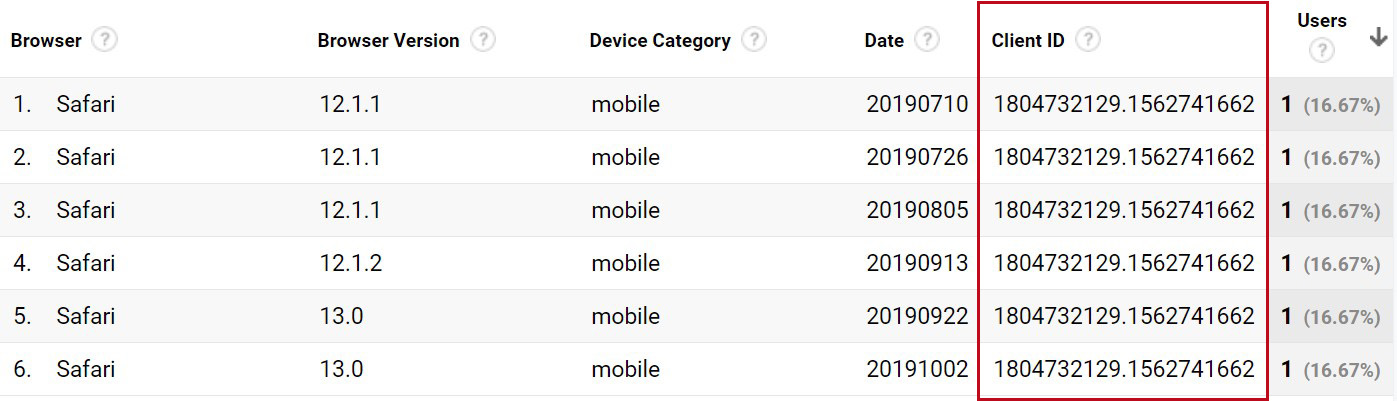
Task: Toggle the Users sort arrow
Action: coord(1378,37)
